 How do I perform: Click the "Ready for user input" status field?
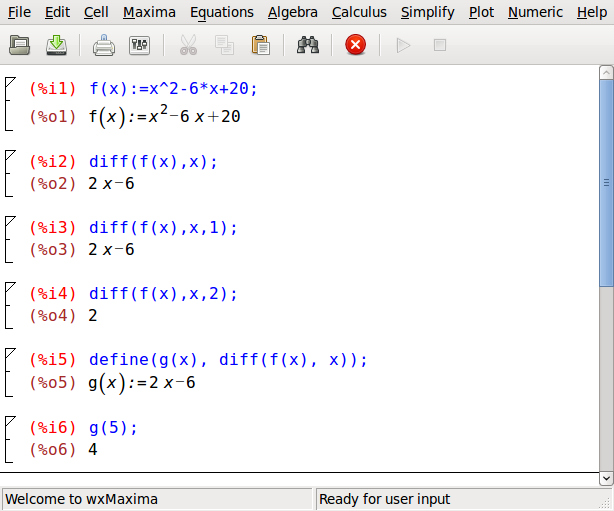point(464,499)
